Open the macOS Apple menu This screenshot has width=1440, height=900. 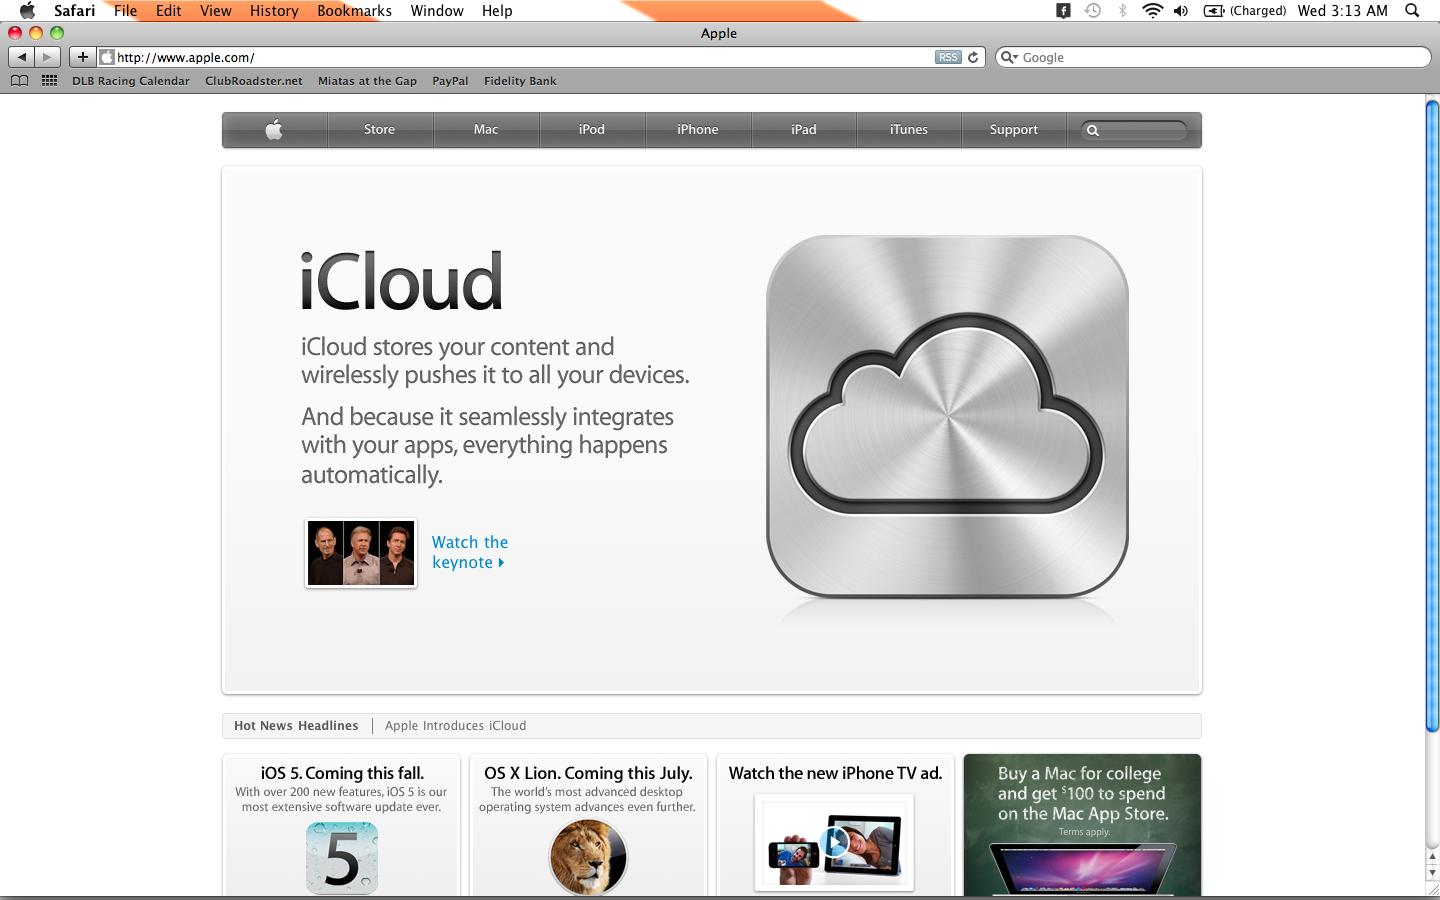tap(27, 10)
